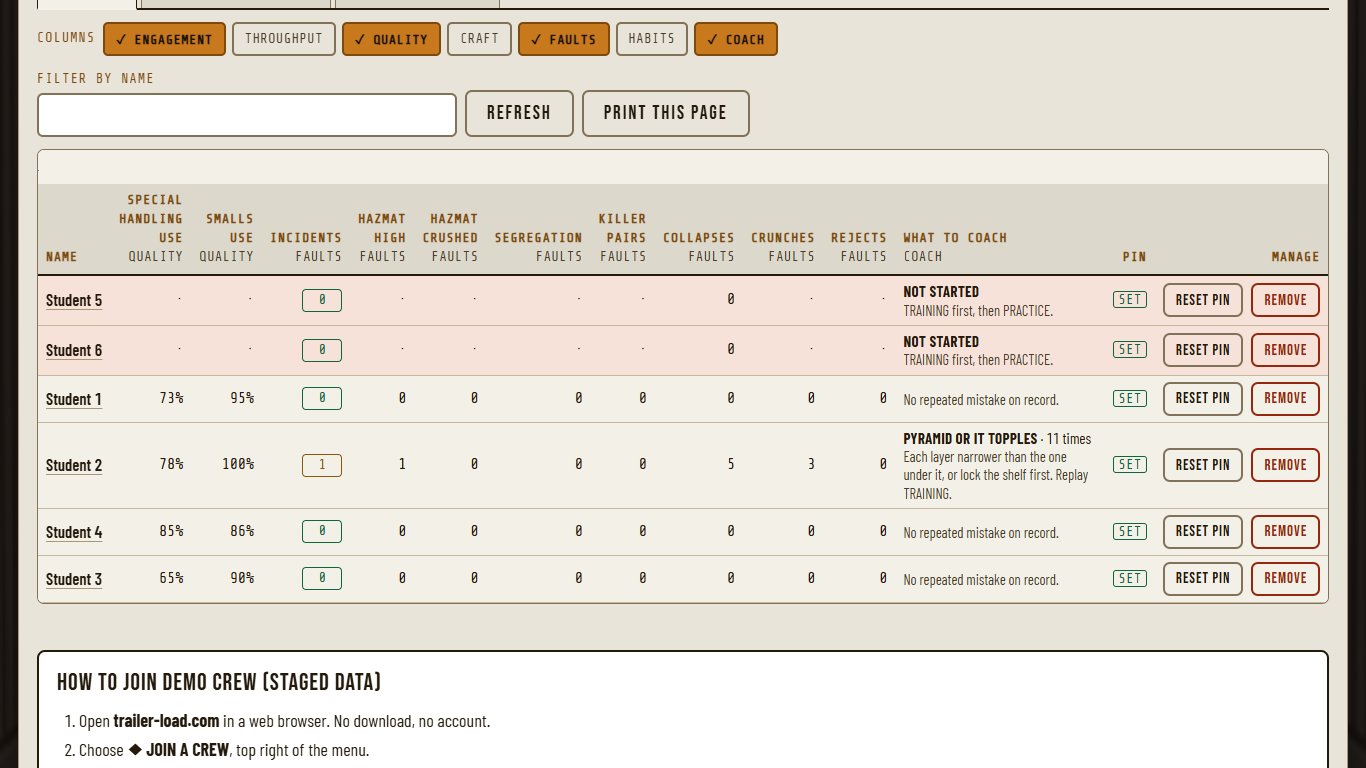The height and width of the screenshot is (768, 1366).
Task: Toggle the Faults column chip
Action: click(563, 39)
